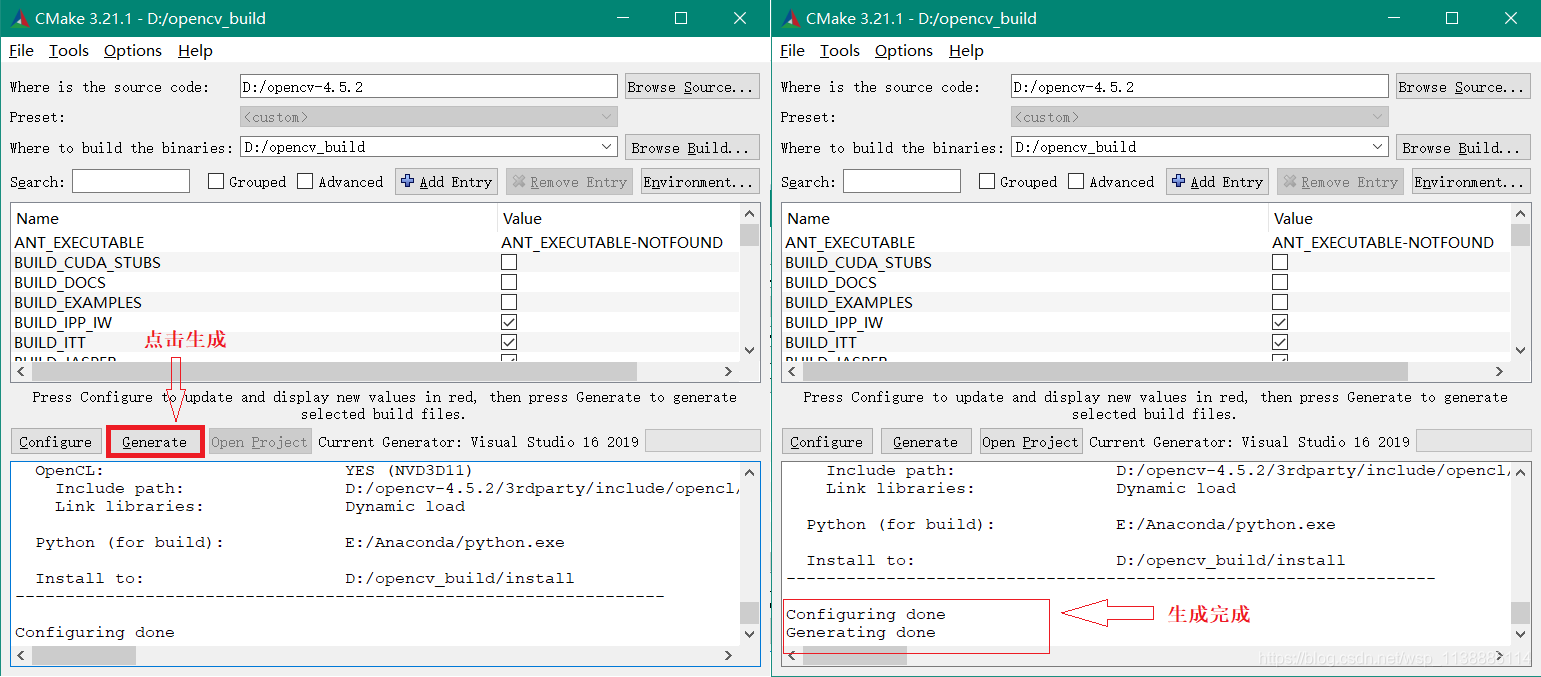
Task: Click Add Entry in left CMake window
Action: pyautogui.click(x=447, y=182)
